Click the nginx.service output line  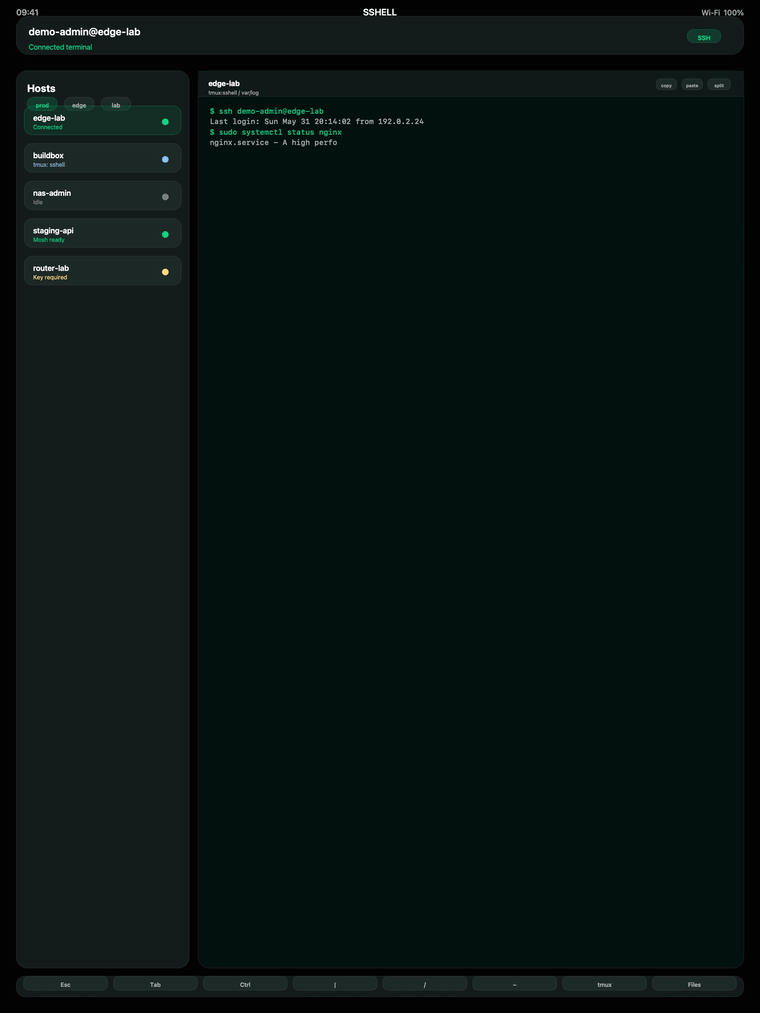pyautogui.click(x=273, y=142)
